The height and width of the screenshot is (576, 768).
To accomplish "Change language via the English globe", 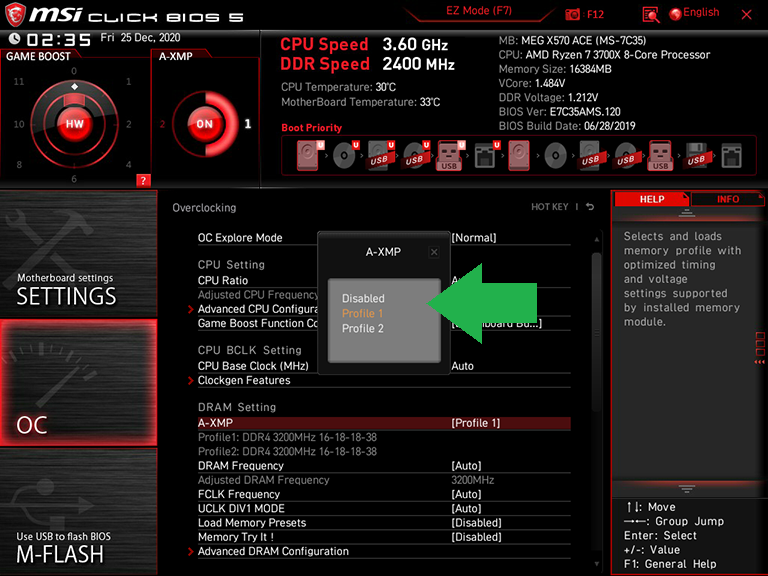I will 695,13.
